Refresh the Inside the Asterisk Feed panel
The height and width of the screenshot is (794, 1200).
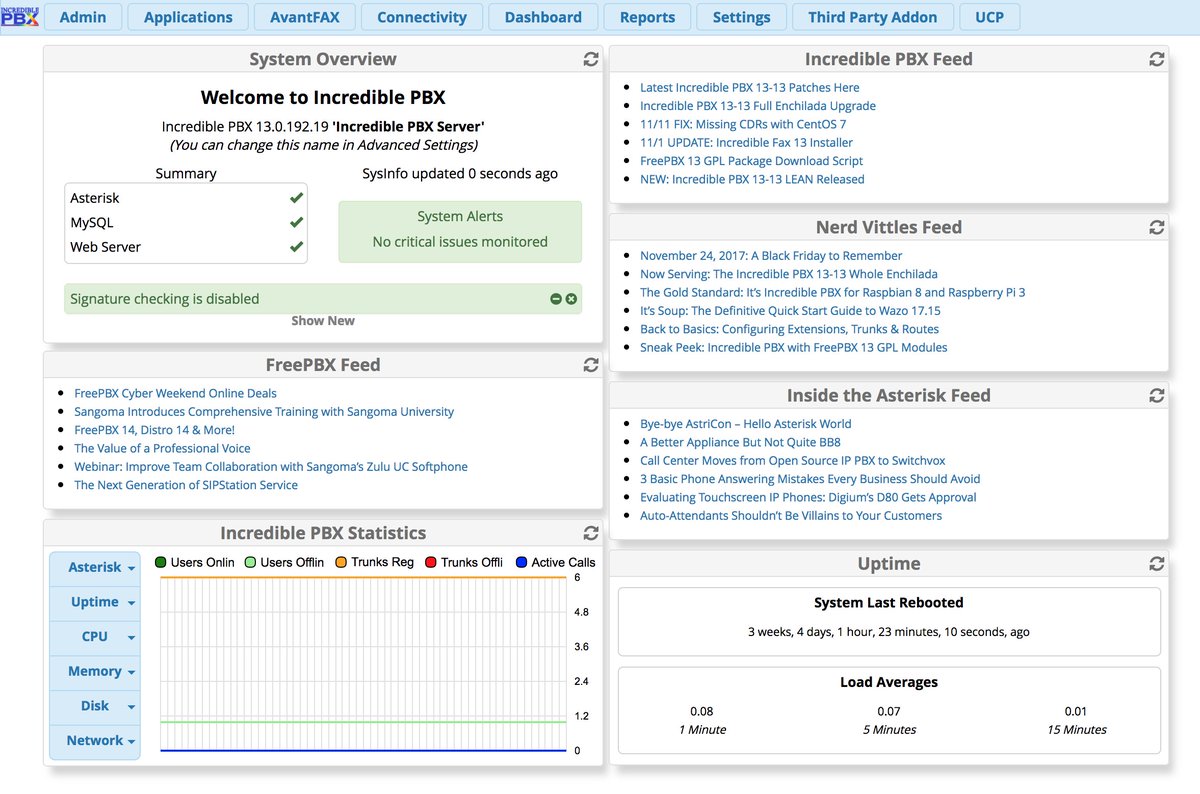(x=1157, y=395)
